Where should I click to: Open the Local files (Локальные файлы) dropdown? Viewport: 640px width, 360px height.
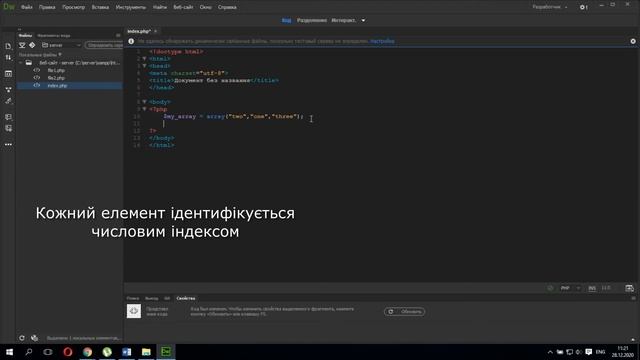[x=40, y=55]
